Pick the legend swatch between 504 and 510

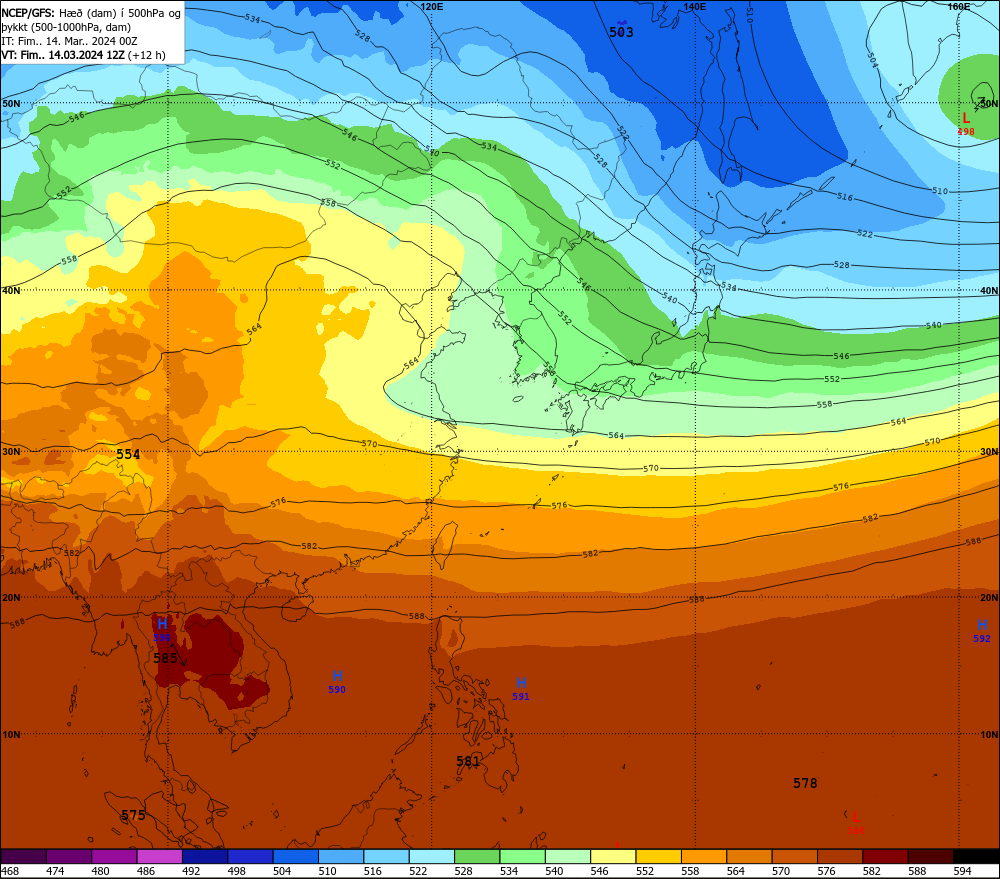[x=295, y=856]
